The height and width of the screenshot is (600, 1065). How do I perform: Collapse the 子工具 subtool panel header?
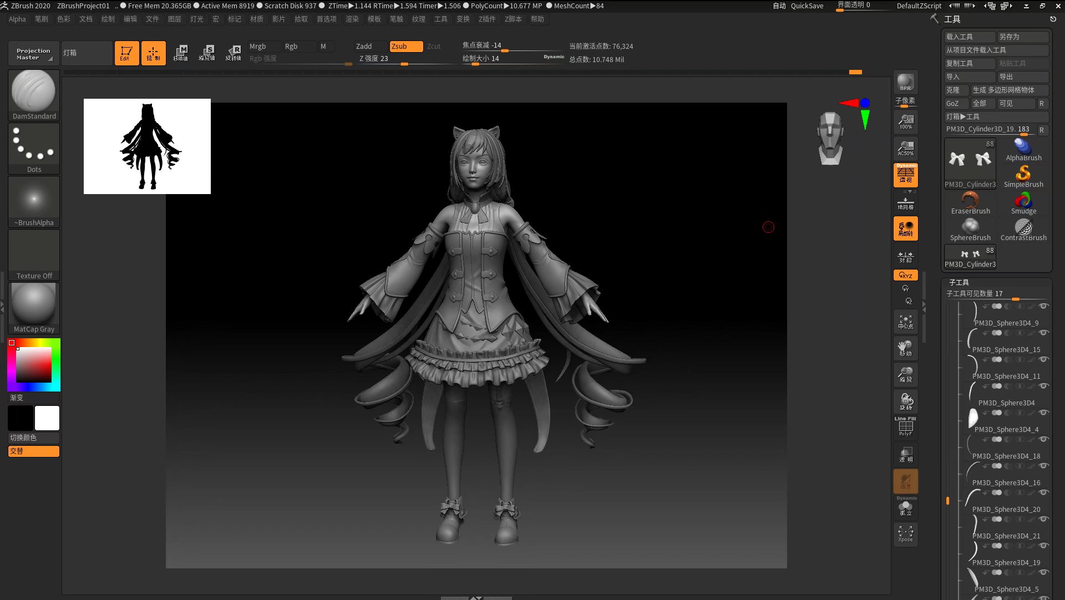(x=958, y=282)
